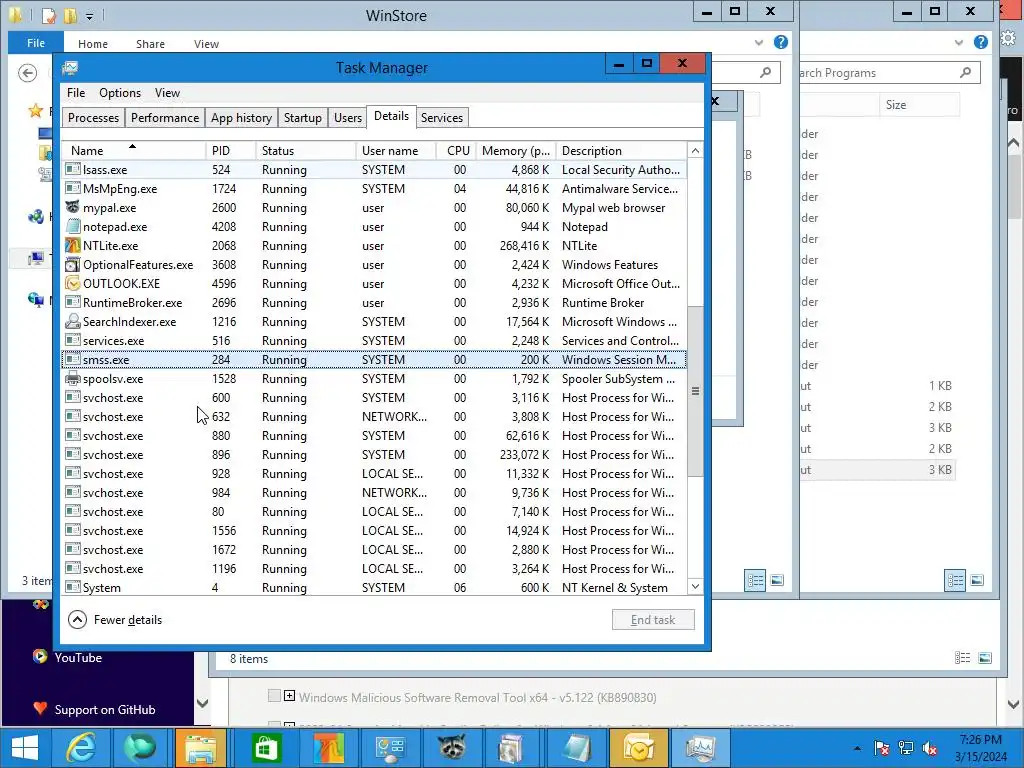This screenshot has width=1024, height=768.
Task: Select the MsMpEng.exe row
Action: [374, 189]
